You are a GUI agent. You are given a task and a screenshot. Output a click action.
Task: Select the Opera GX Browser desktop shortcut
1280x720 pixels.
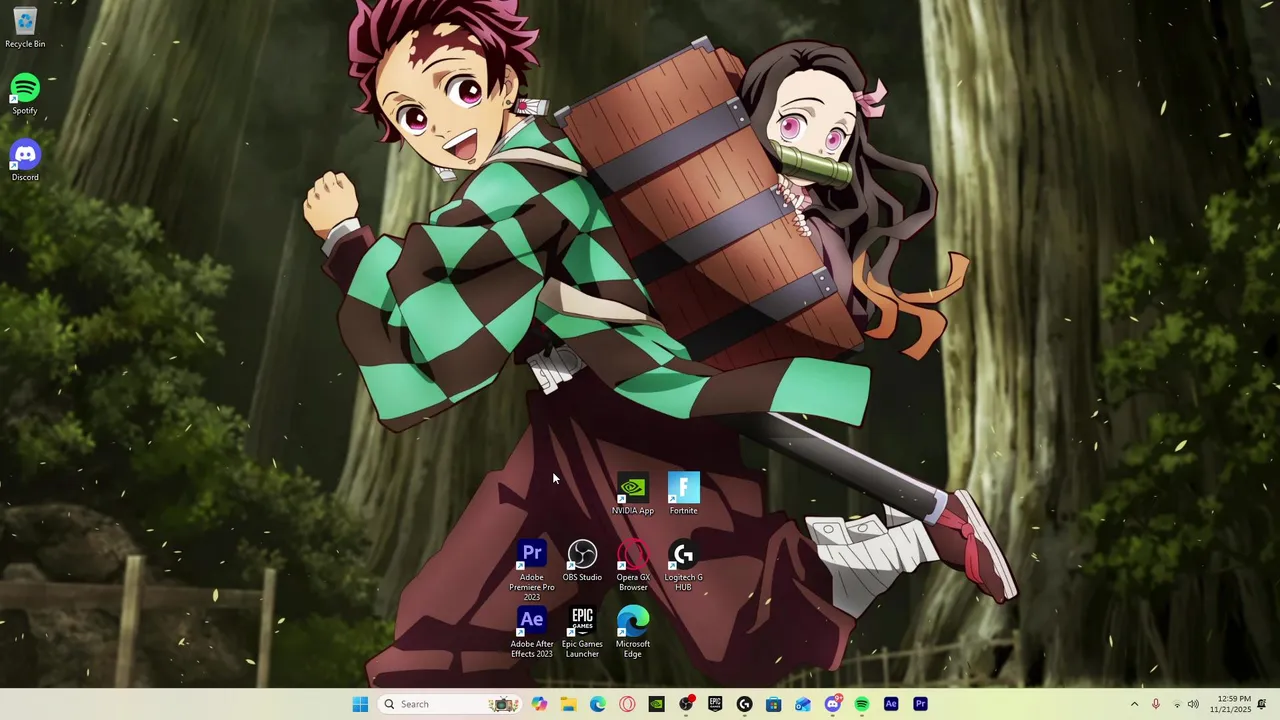(633, 566)
